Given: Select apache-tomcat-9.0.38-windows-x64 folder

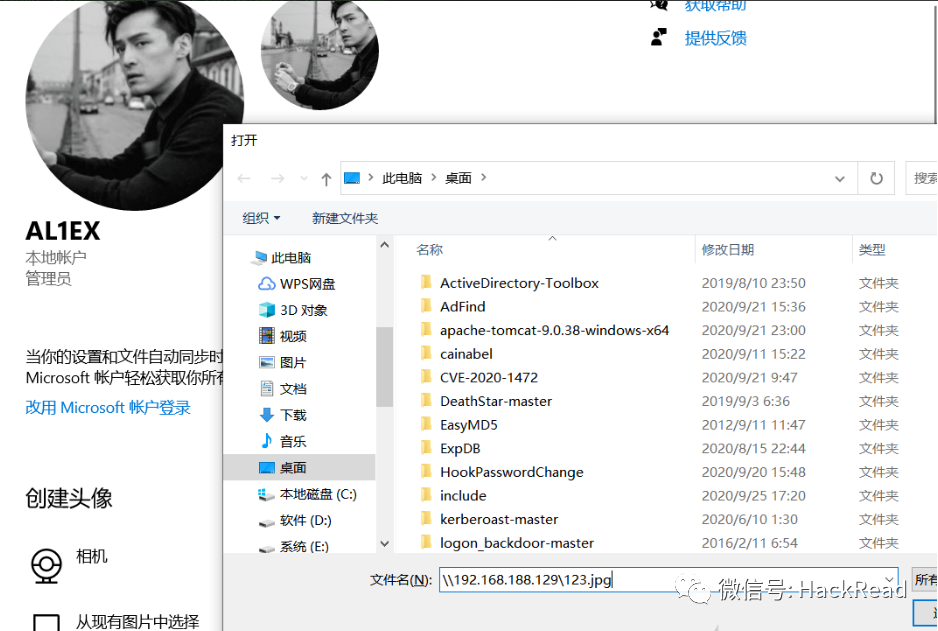Looking at the screenshot, I should (554, 330).
